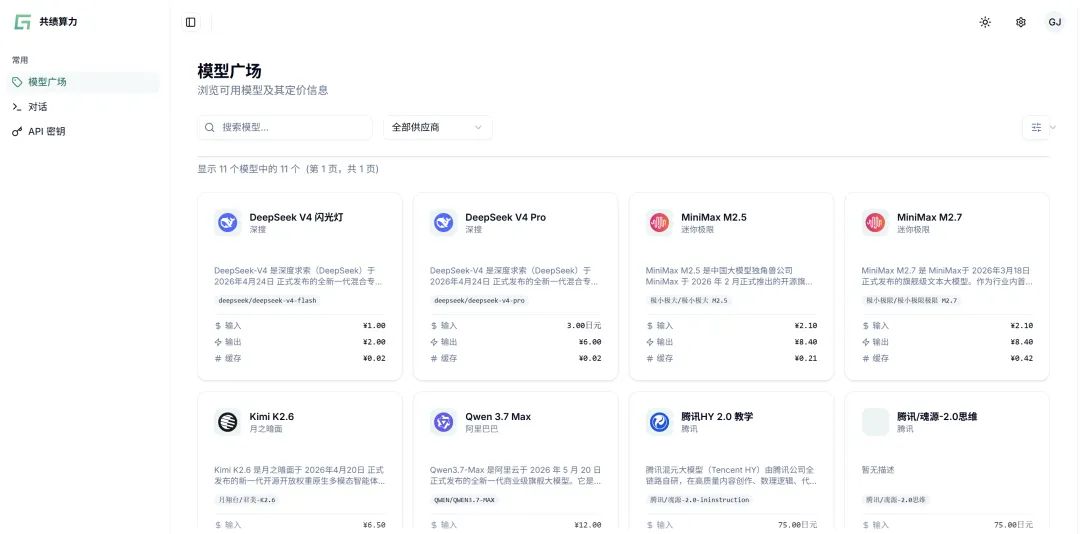This screenshot has height=534, width=1080.
Task: Click the blank 腾讯/魂源-2.0思维 logo placeholder
Action: pos(875,422)
